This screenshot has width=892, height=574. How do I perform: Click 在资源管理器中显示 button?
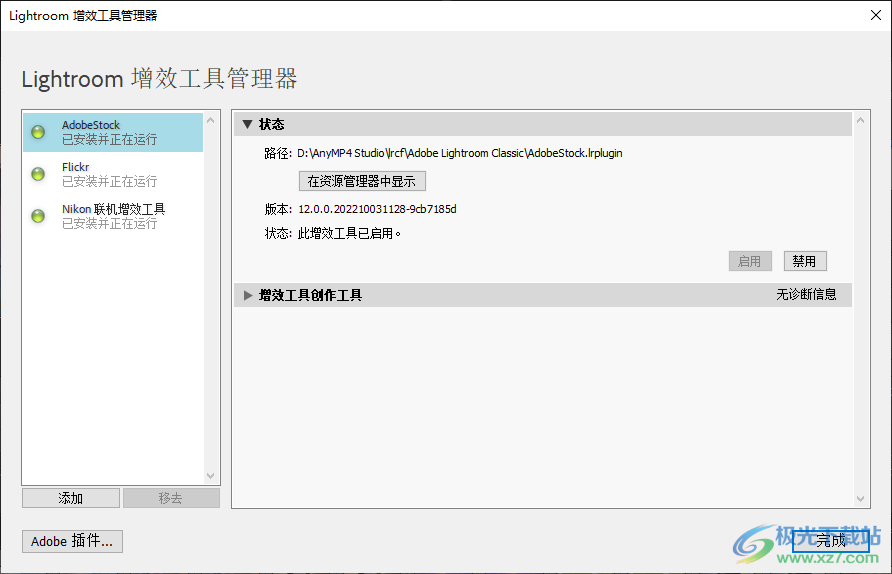coord(362,181)
